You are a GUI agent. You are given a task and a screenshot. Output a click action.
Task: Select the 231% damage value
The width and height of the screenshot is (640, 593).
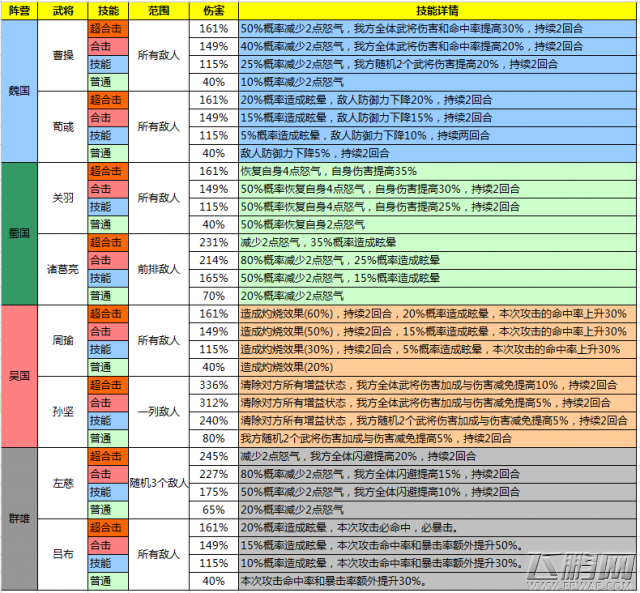(x=214, y=242)
